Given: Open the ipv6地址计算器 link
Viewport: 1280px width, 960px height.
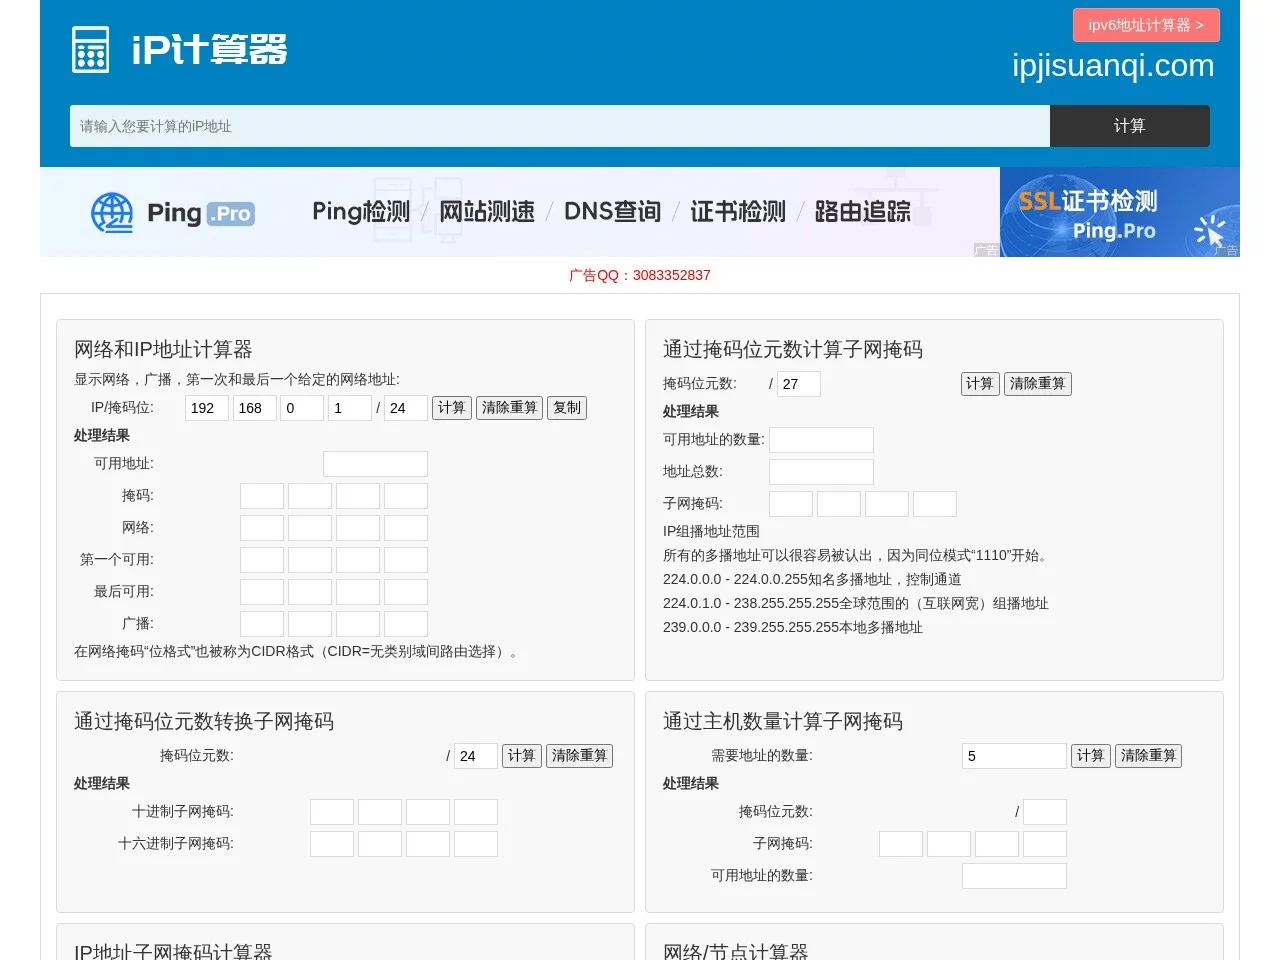Looking at the screenshot, I should pyautogui.click(x=1146, y=24).
